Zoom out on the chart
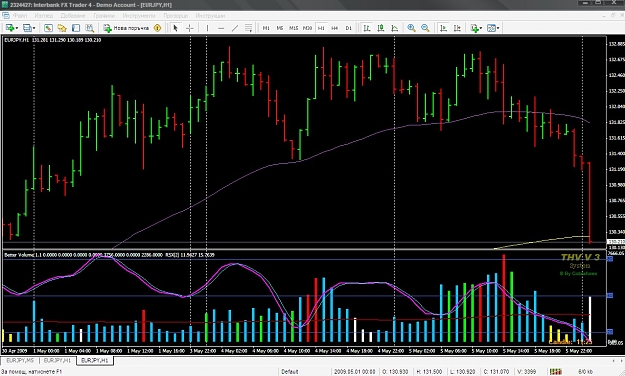The width and height of the screenshot is (625, 376). pyautogui.click(x=425, y=28)
